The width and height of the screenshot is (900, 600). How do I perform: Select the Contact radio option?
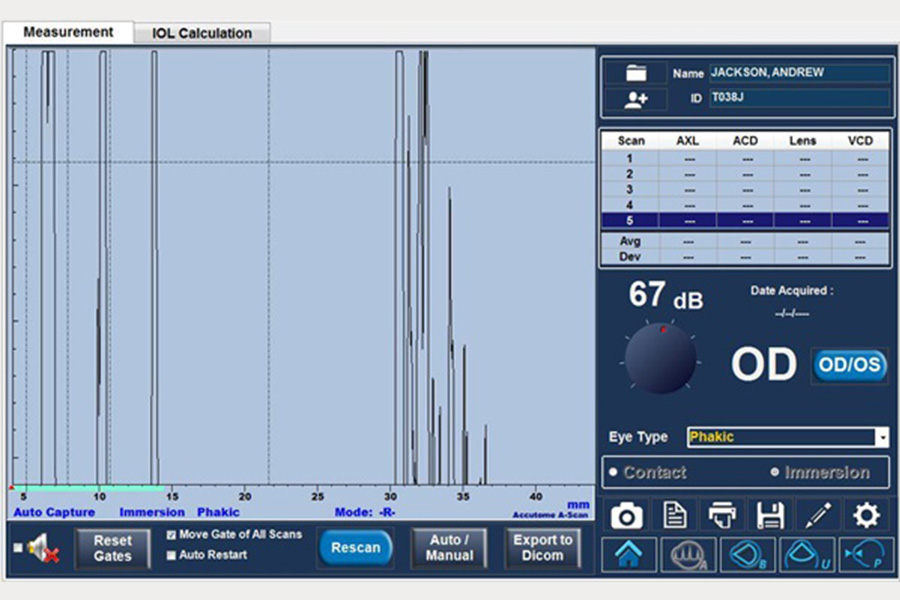click(614, 472)
